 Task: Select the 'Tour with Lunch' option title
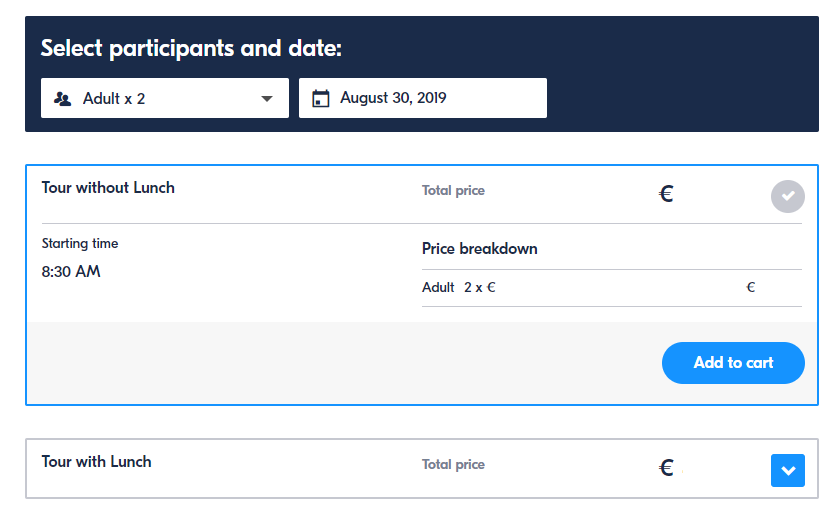[97, 462]
